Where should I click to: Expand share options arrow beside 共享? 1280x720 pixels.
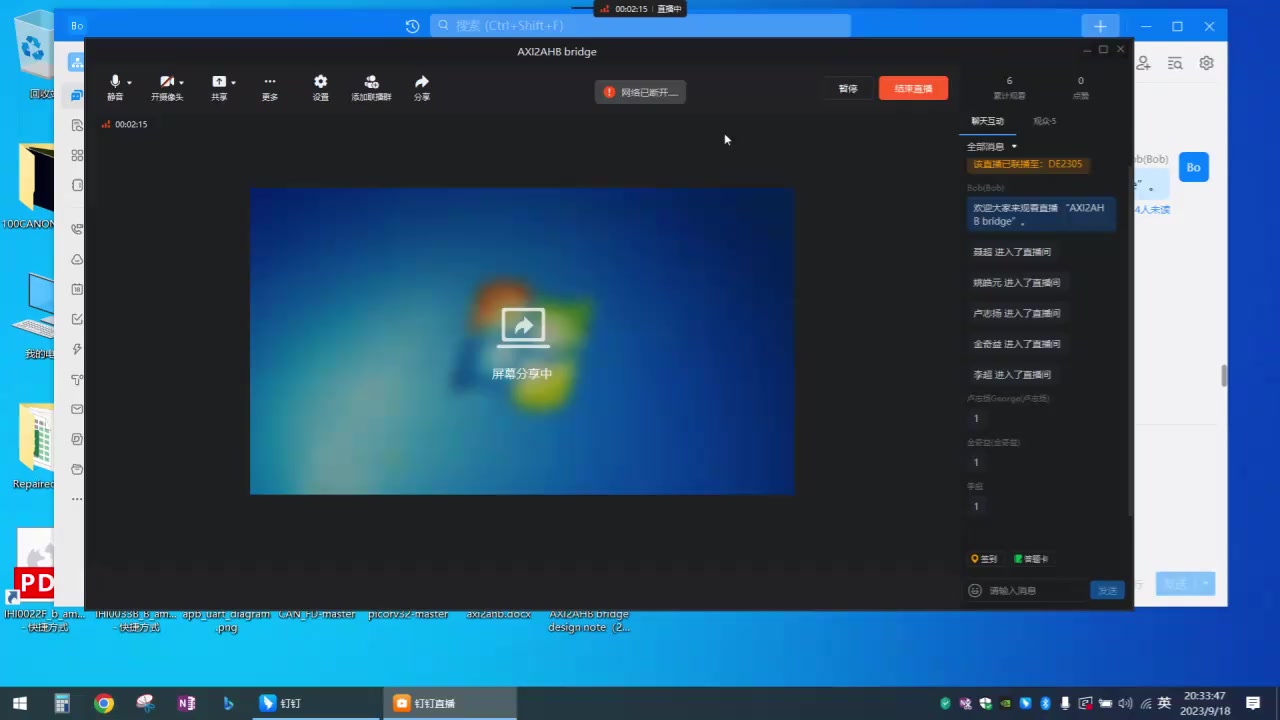click(233, 83)
